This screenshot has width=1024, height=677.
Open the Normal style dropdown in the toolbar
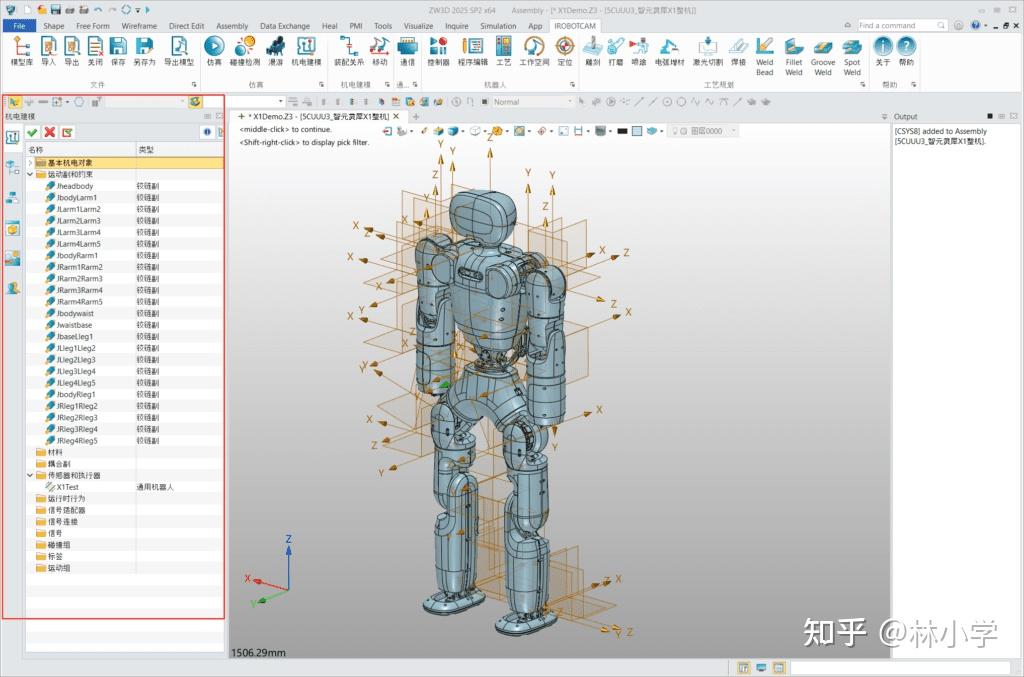coord(570,101)
